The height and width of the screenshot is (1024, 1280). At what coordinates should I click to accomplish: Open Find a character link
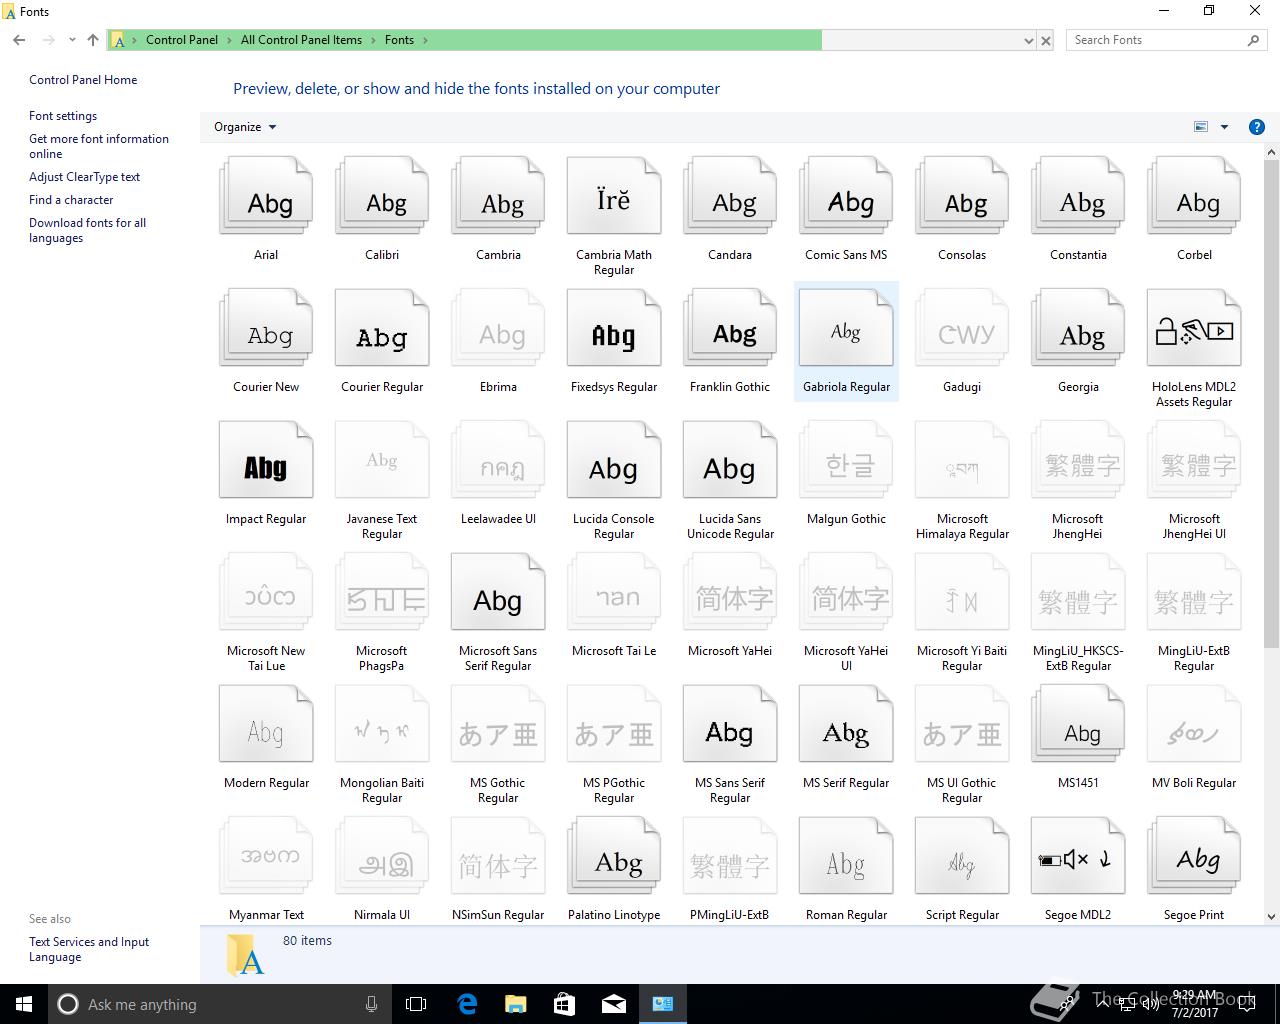pyautogui.click(x=71, y=200)
